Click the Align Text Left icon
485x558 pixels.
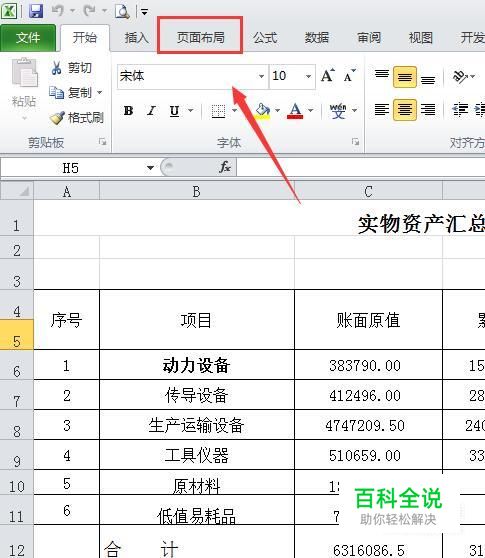(382, 110)
